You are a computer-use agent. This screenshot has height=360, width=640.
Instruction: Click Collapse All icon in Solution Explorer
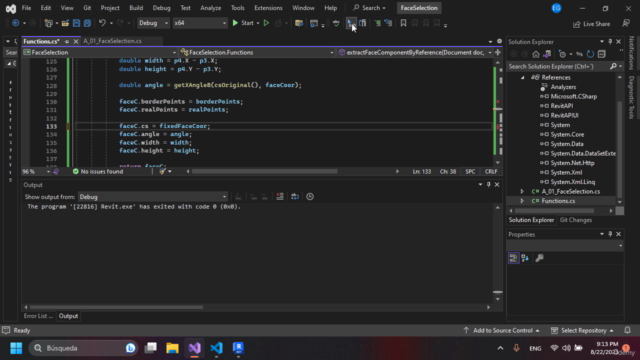[602, 54]
